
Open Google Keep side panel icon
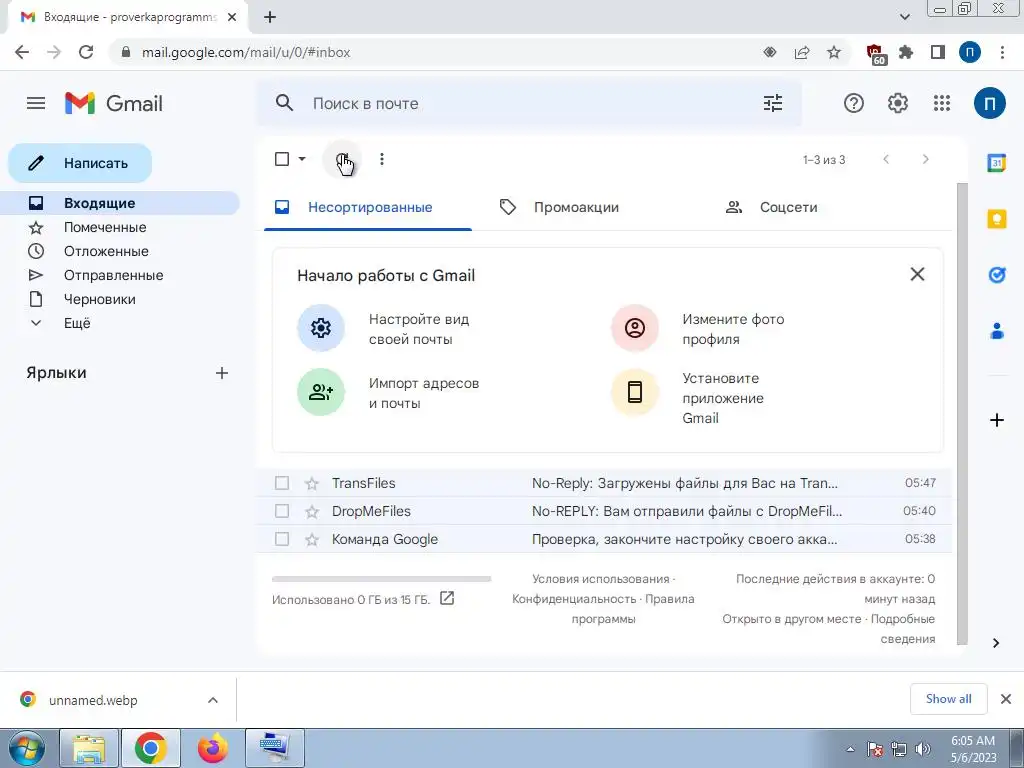[997, 219]
